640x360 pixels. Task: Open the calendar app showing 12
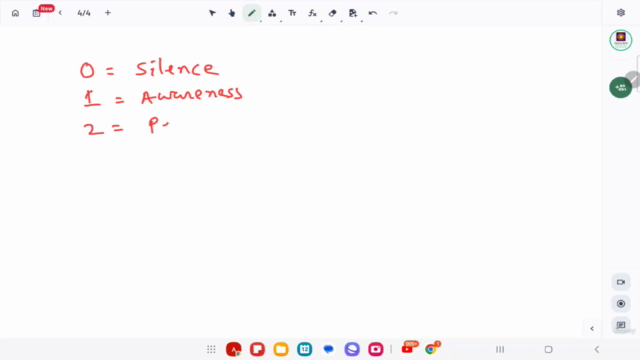(304, 349)
